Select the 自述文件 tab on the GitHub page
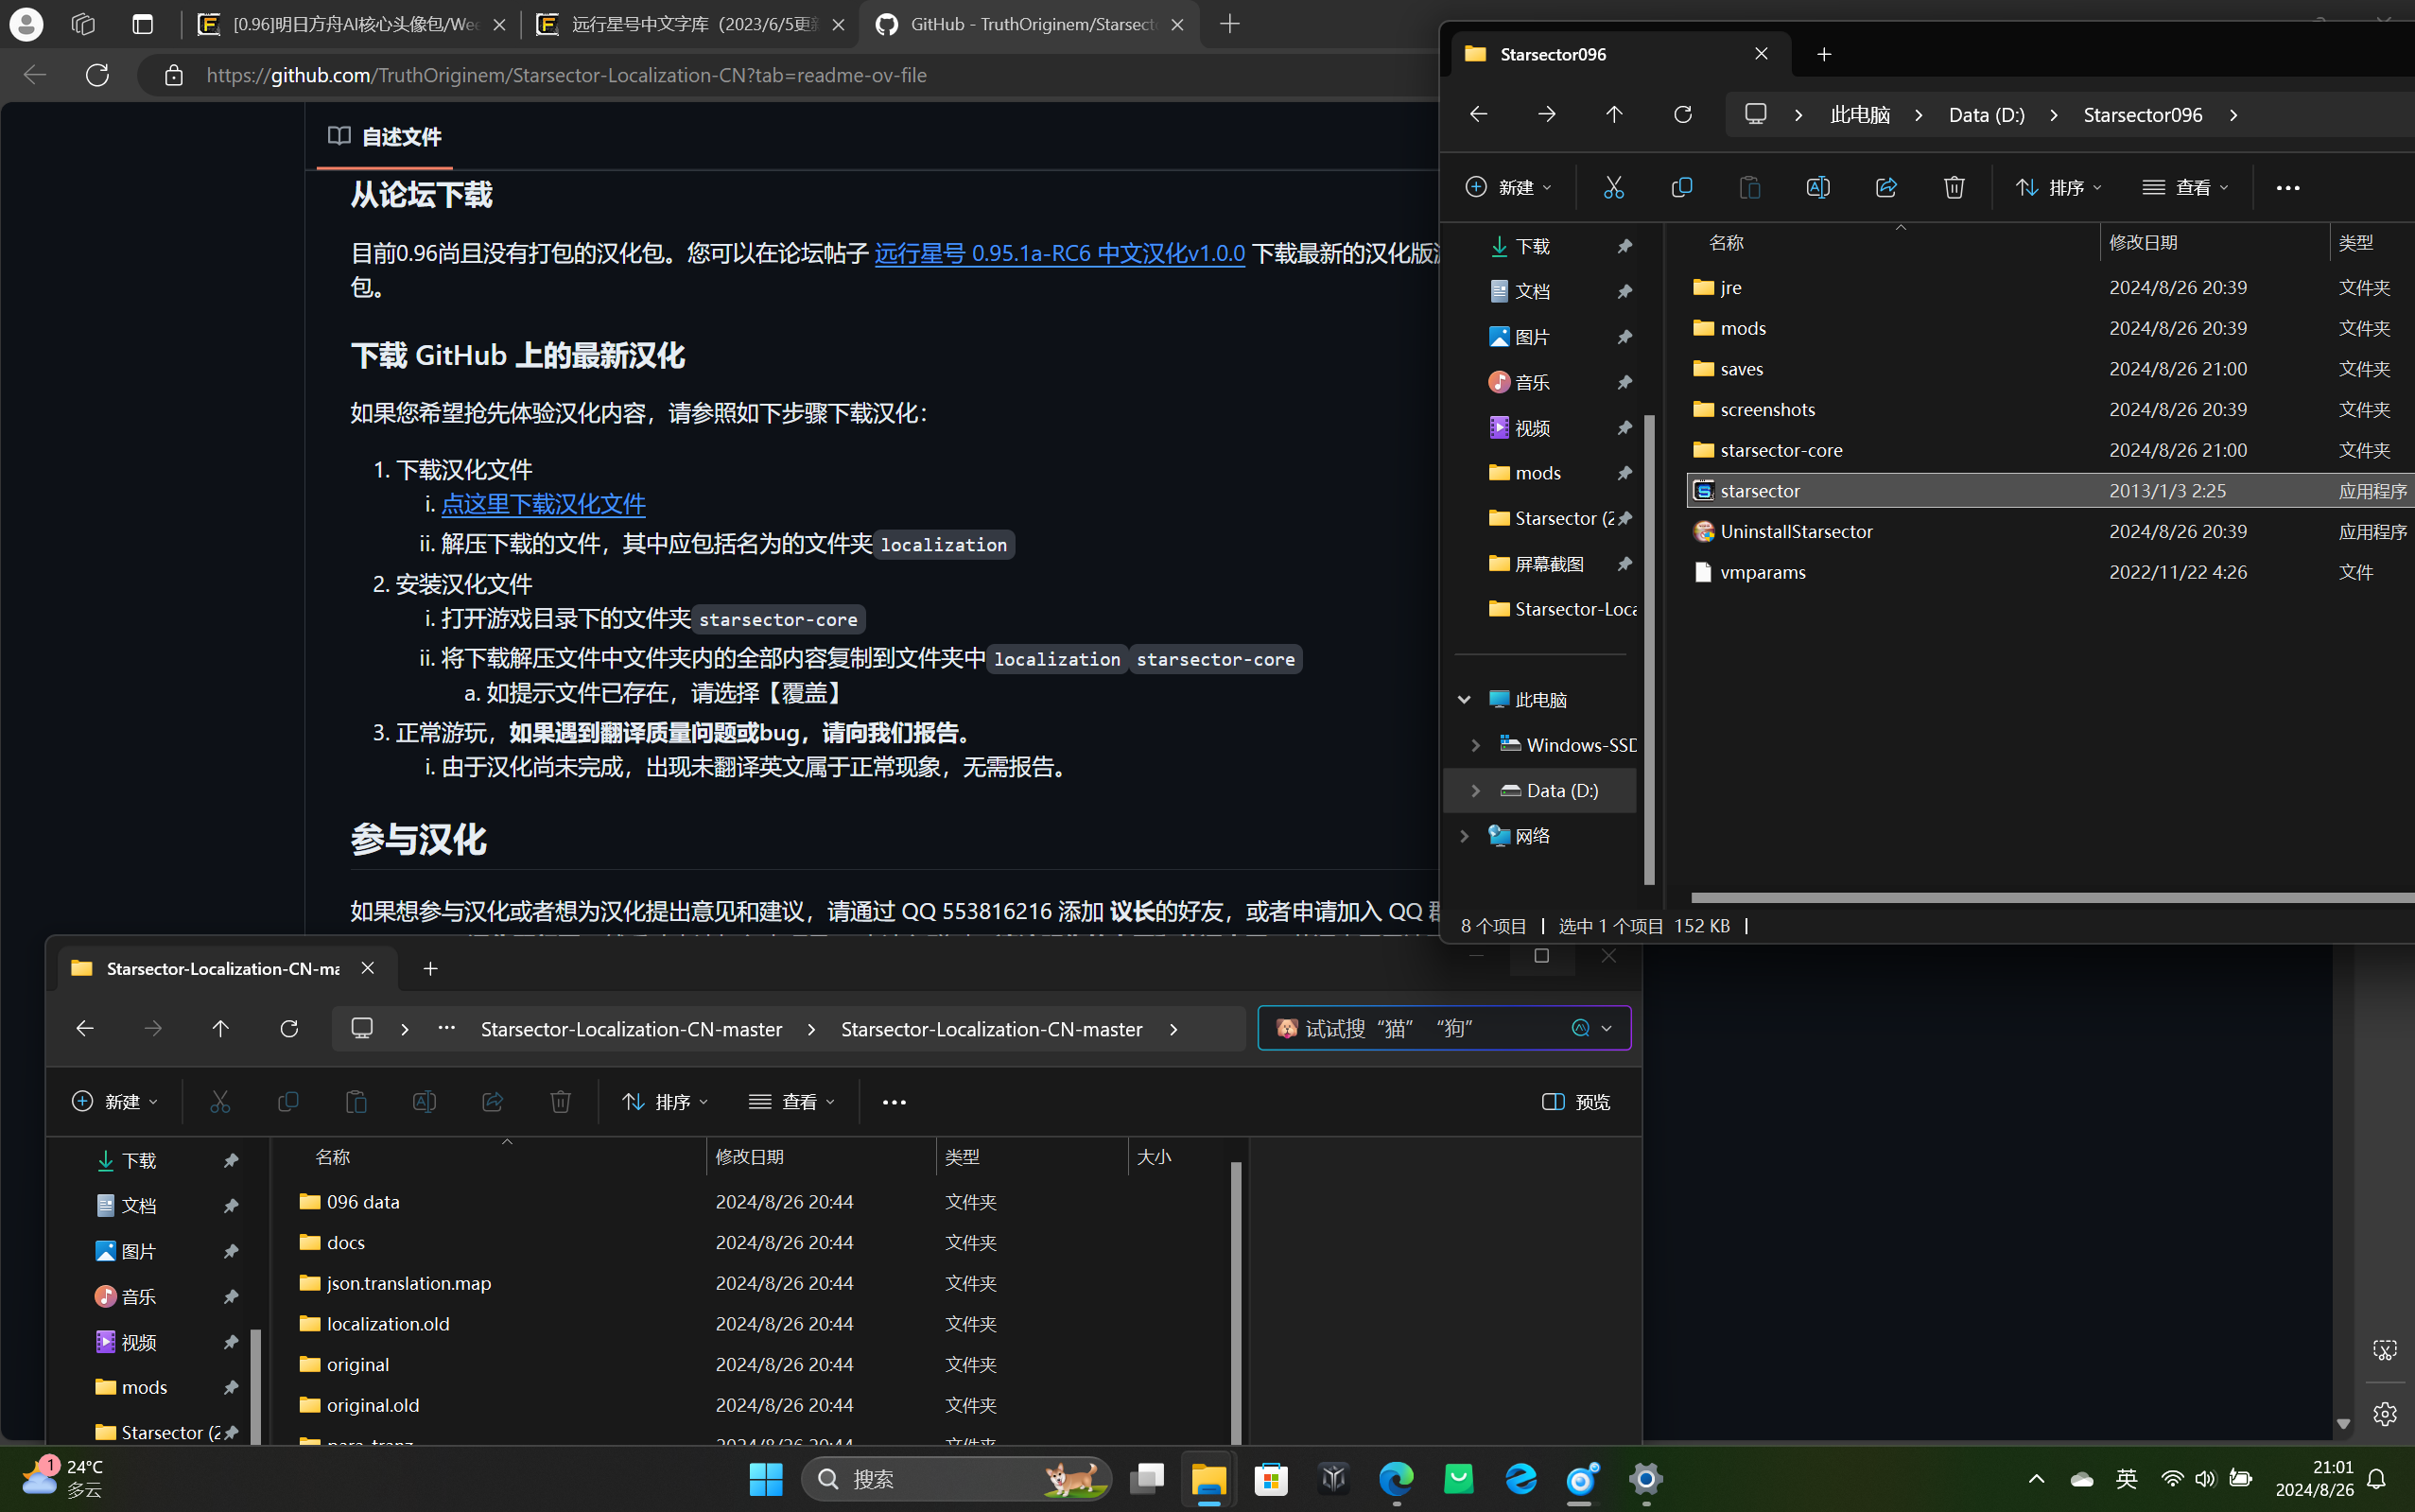Screen dimensions: 2415x1512 tap(398, 137)
